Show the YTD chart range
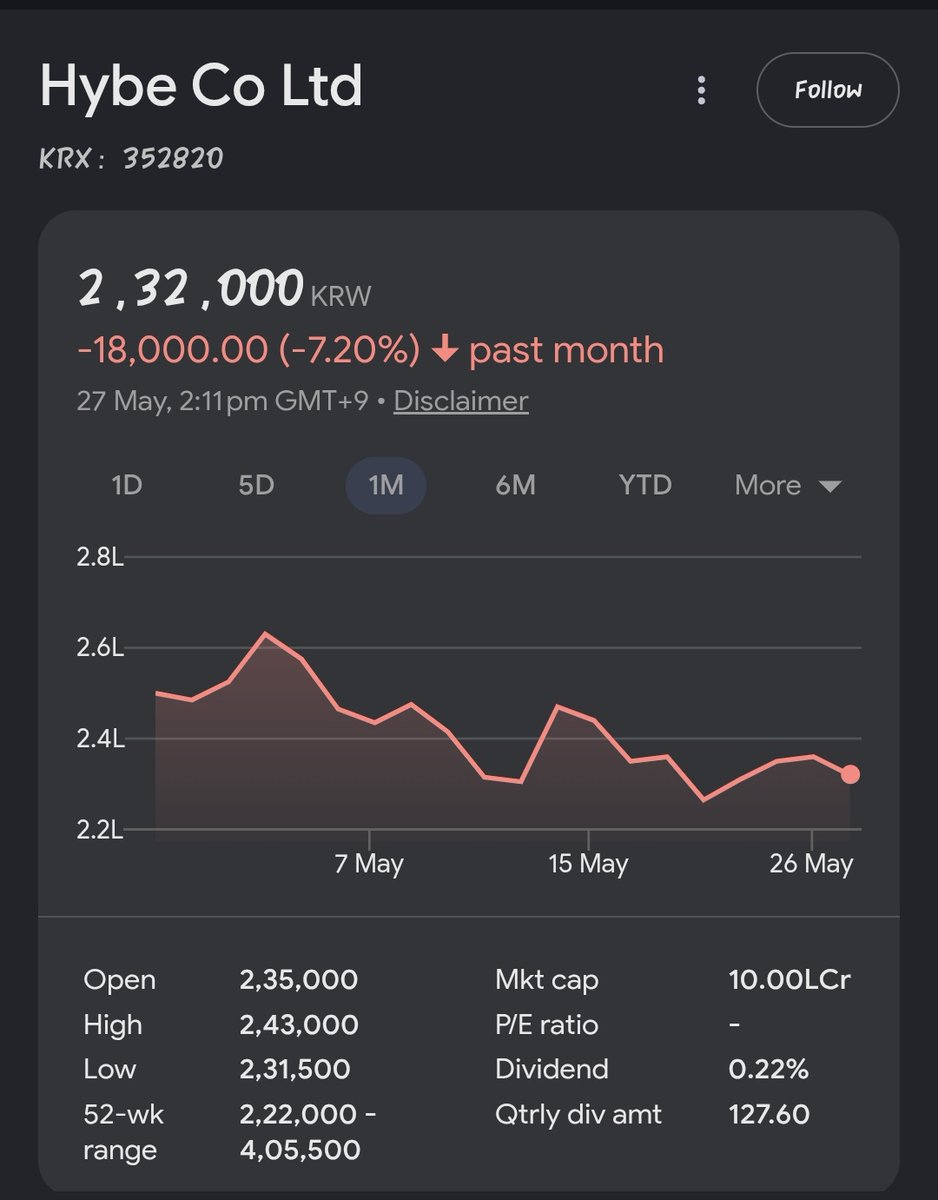938x1200 pixels. click(x=645, y=485)
